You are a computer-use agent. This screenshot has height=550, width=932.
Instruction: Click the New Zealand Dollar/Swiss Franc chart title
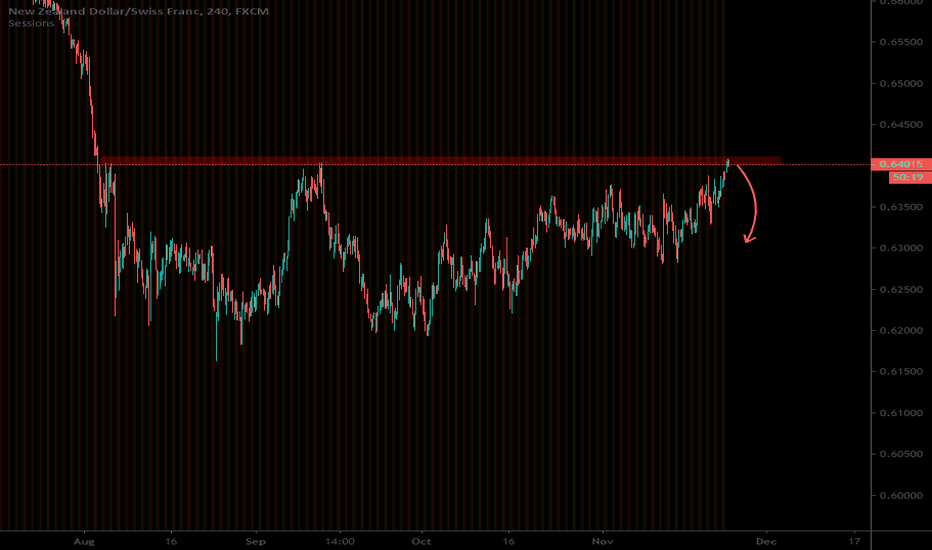click(x=138, y=11)
